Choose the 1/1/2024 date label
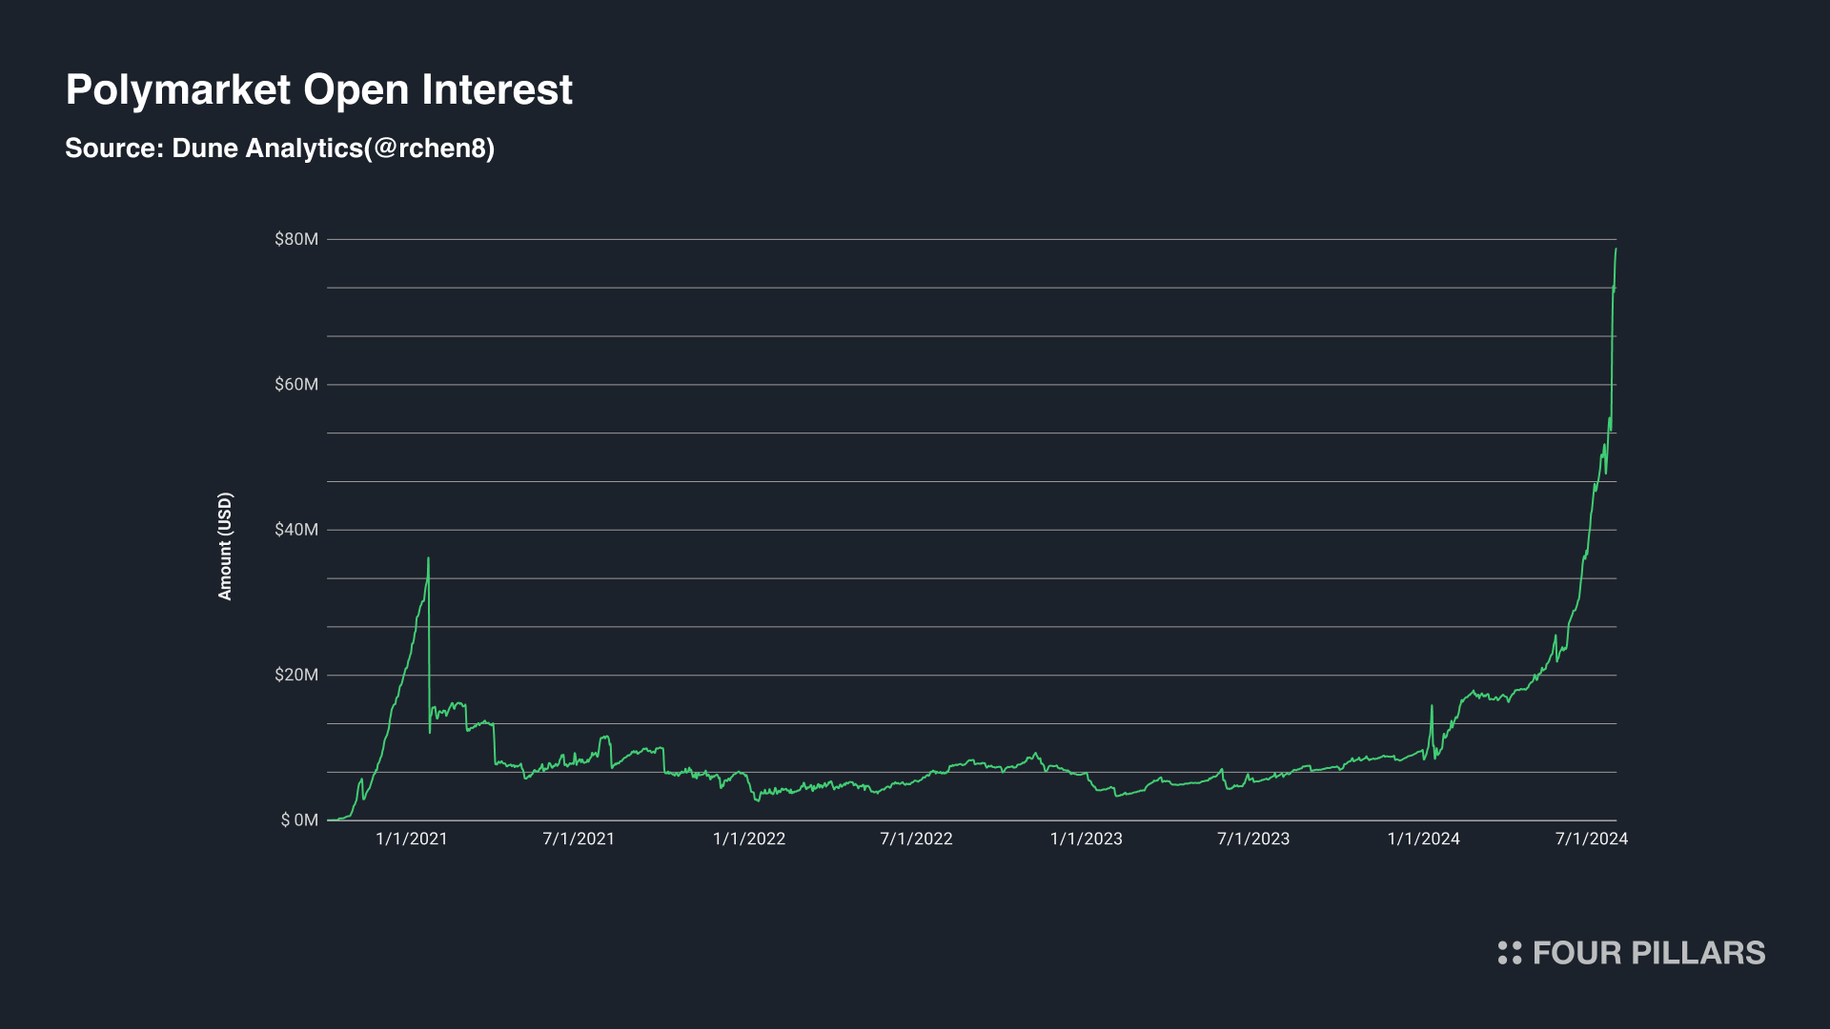1830x1029 pixels. click(1423, 839)
